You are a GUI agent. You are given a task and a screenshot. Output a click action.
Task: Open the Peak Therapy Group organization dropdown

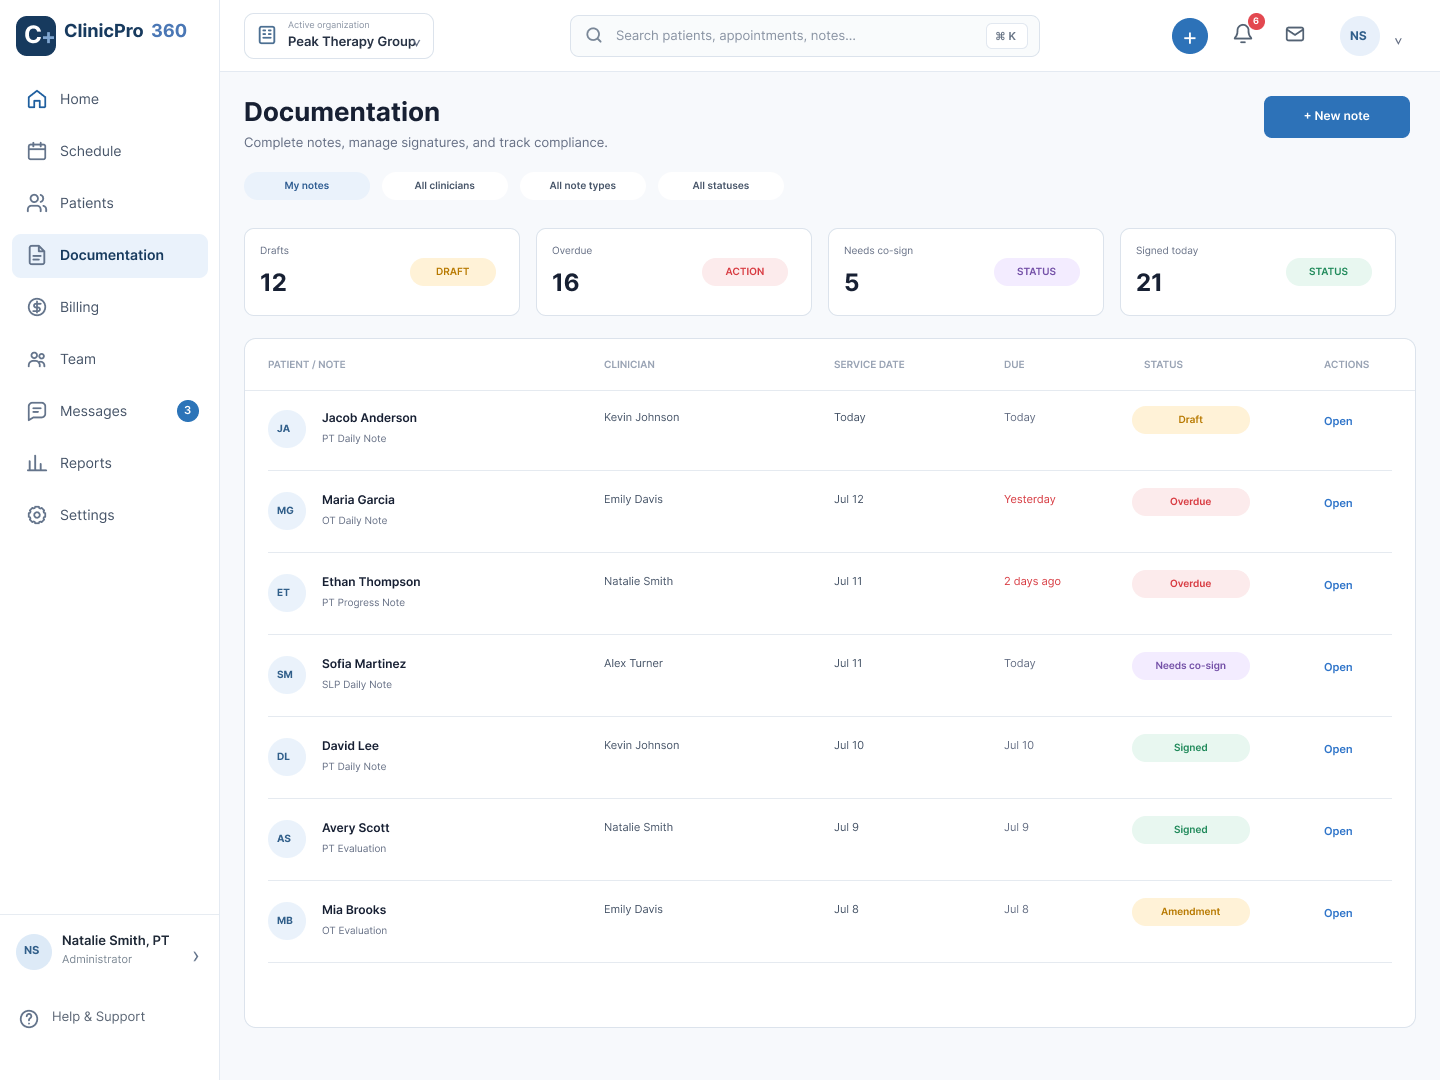click(339, 36)
